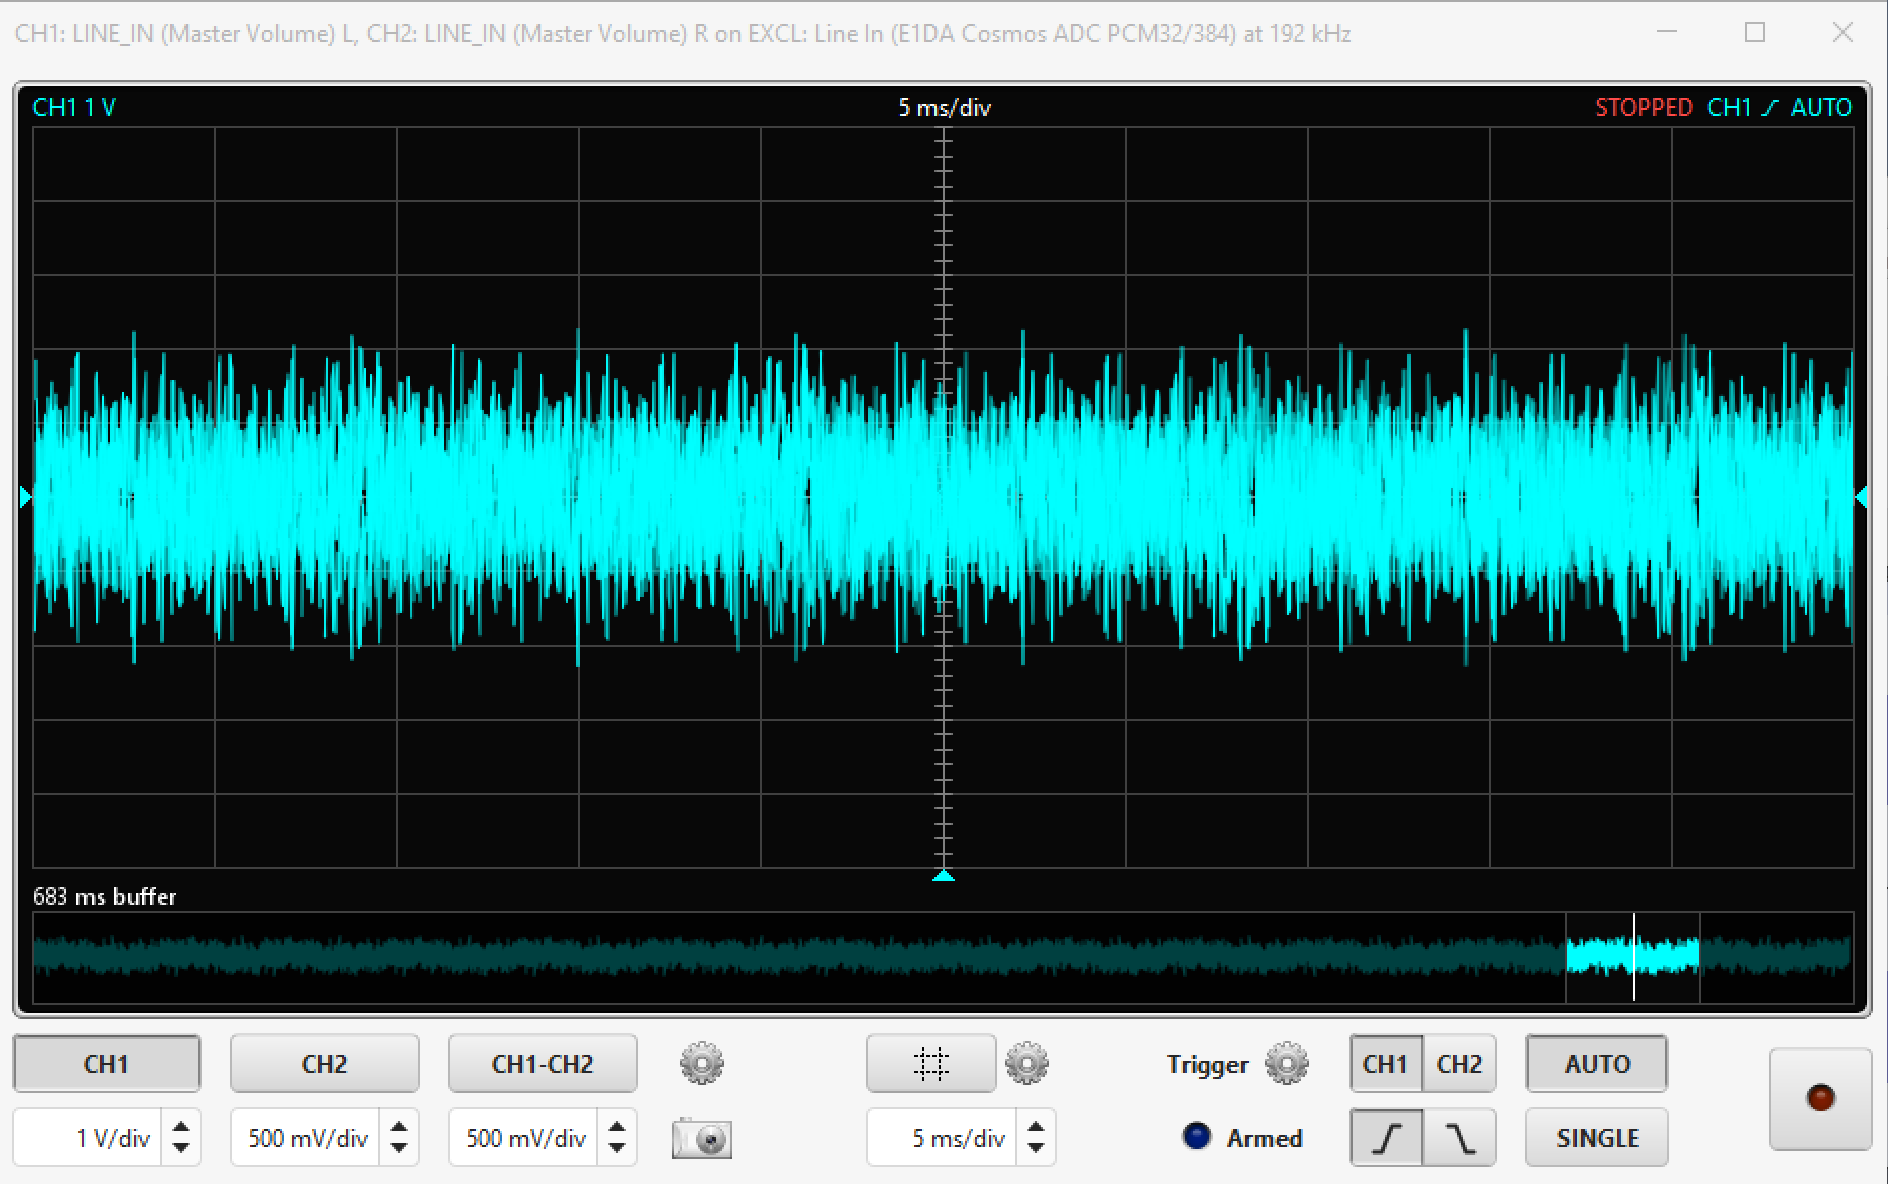Click the right trigger level marker arrow
1888x1184 pixels.
[1861, 496]
